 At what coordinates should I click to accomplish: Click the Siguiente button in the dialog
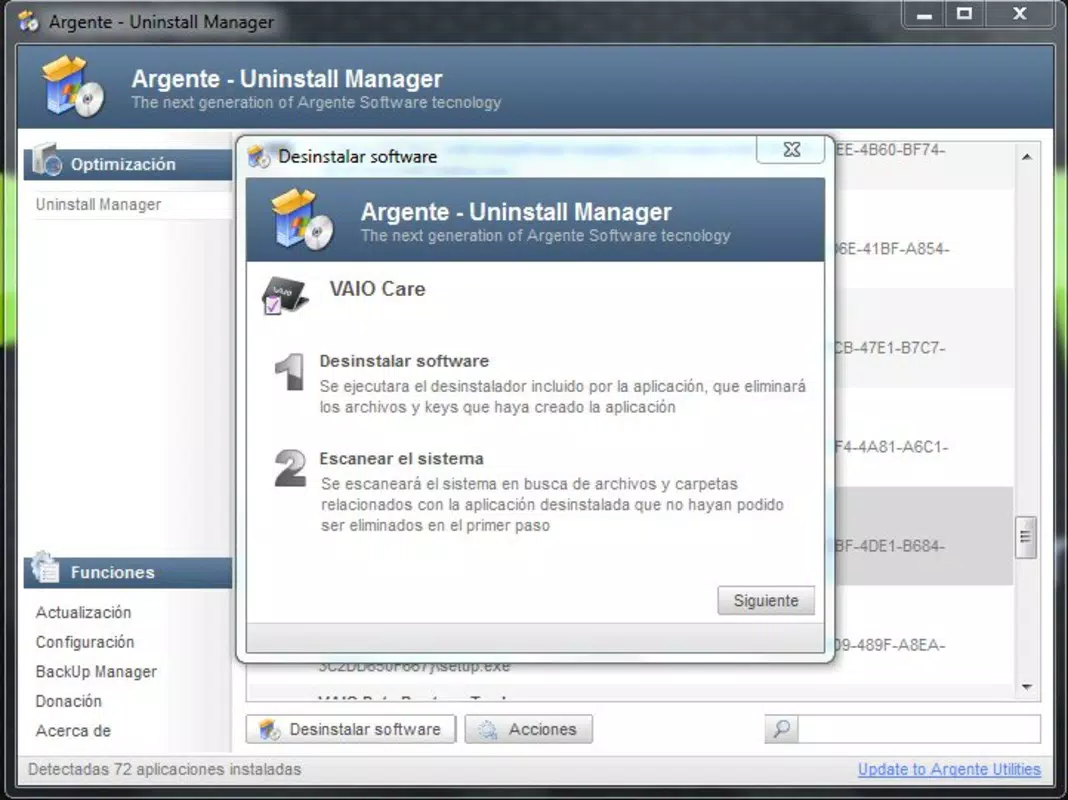(766, 601)
